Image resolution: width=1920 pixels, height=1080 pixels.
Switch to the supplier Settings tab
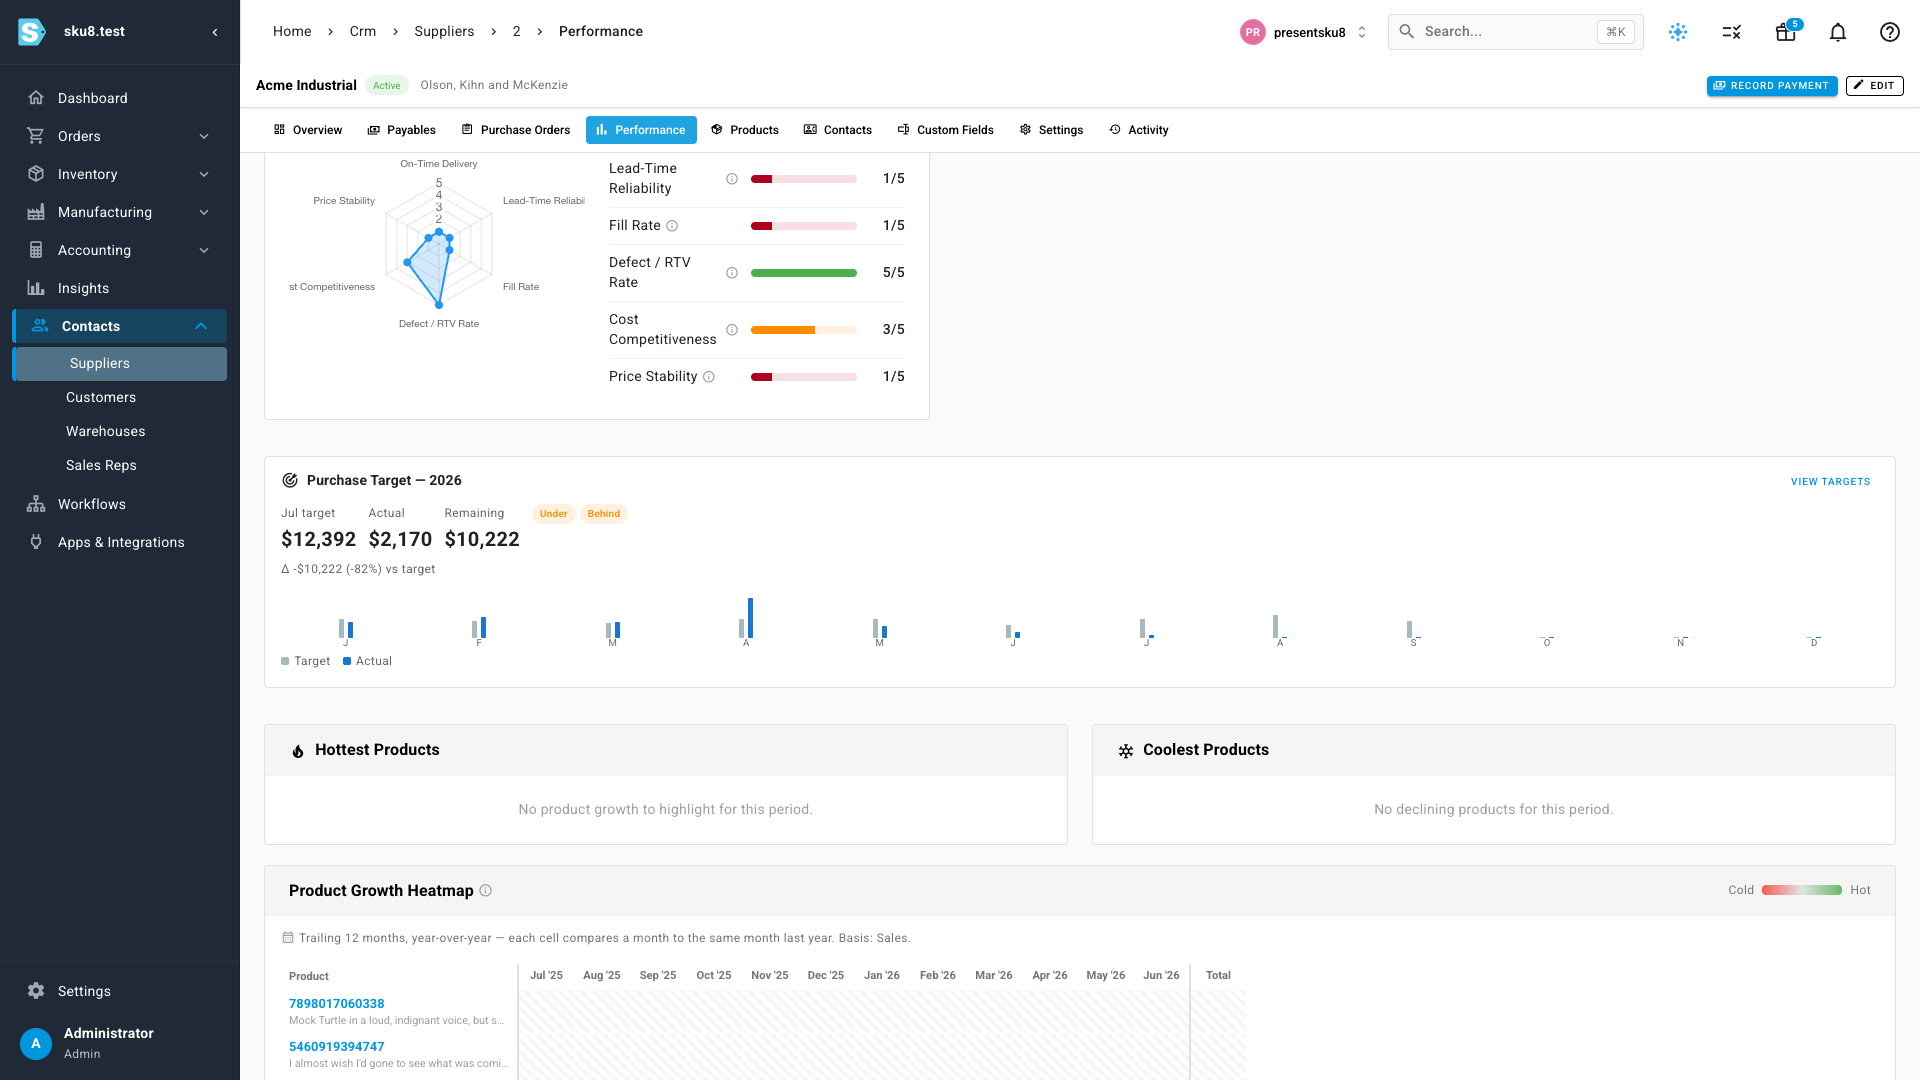[1052, 130]
